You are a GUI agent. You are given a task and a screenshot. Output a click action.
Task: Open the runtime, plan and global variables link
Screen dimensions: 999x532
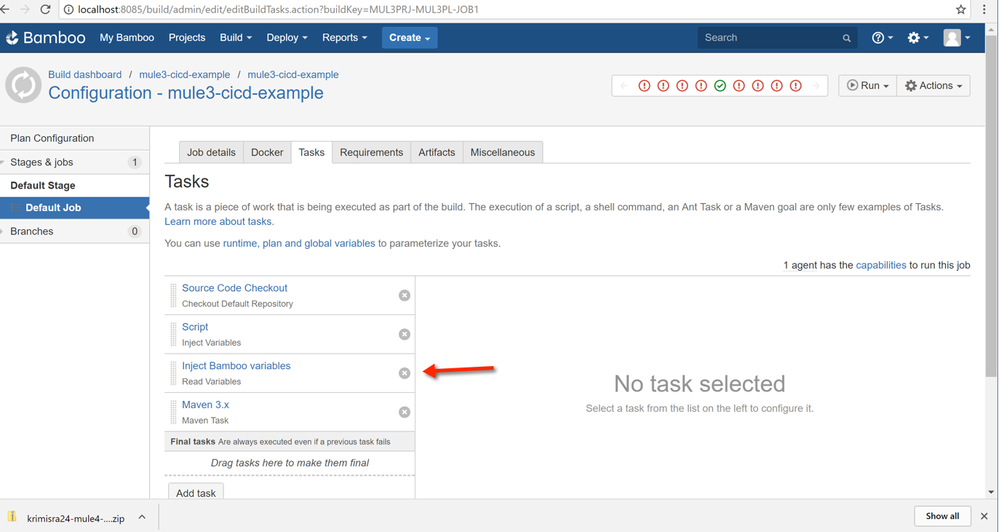(x=299, y=243)
